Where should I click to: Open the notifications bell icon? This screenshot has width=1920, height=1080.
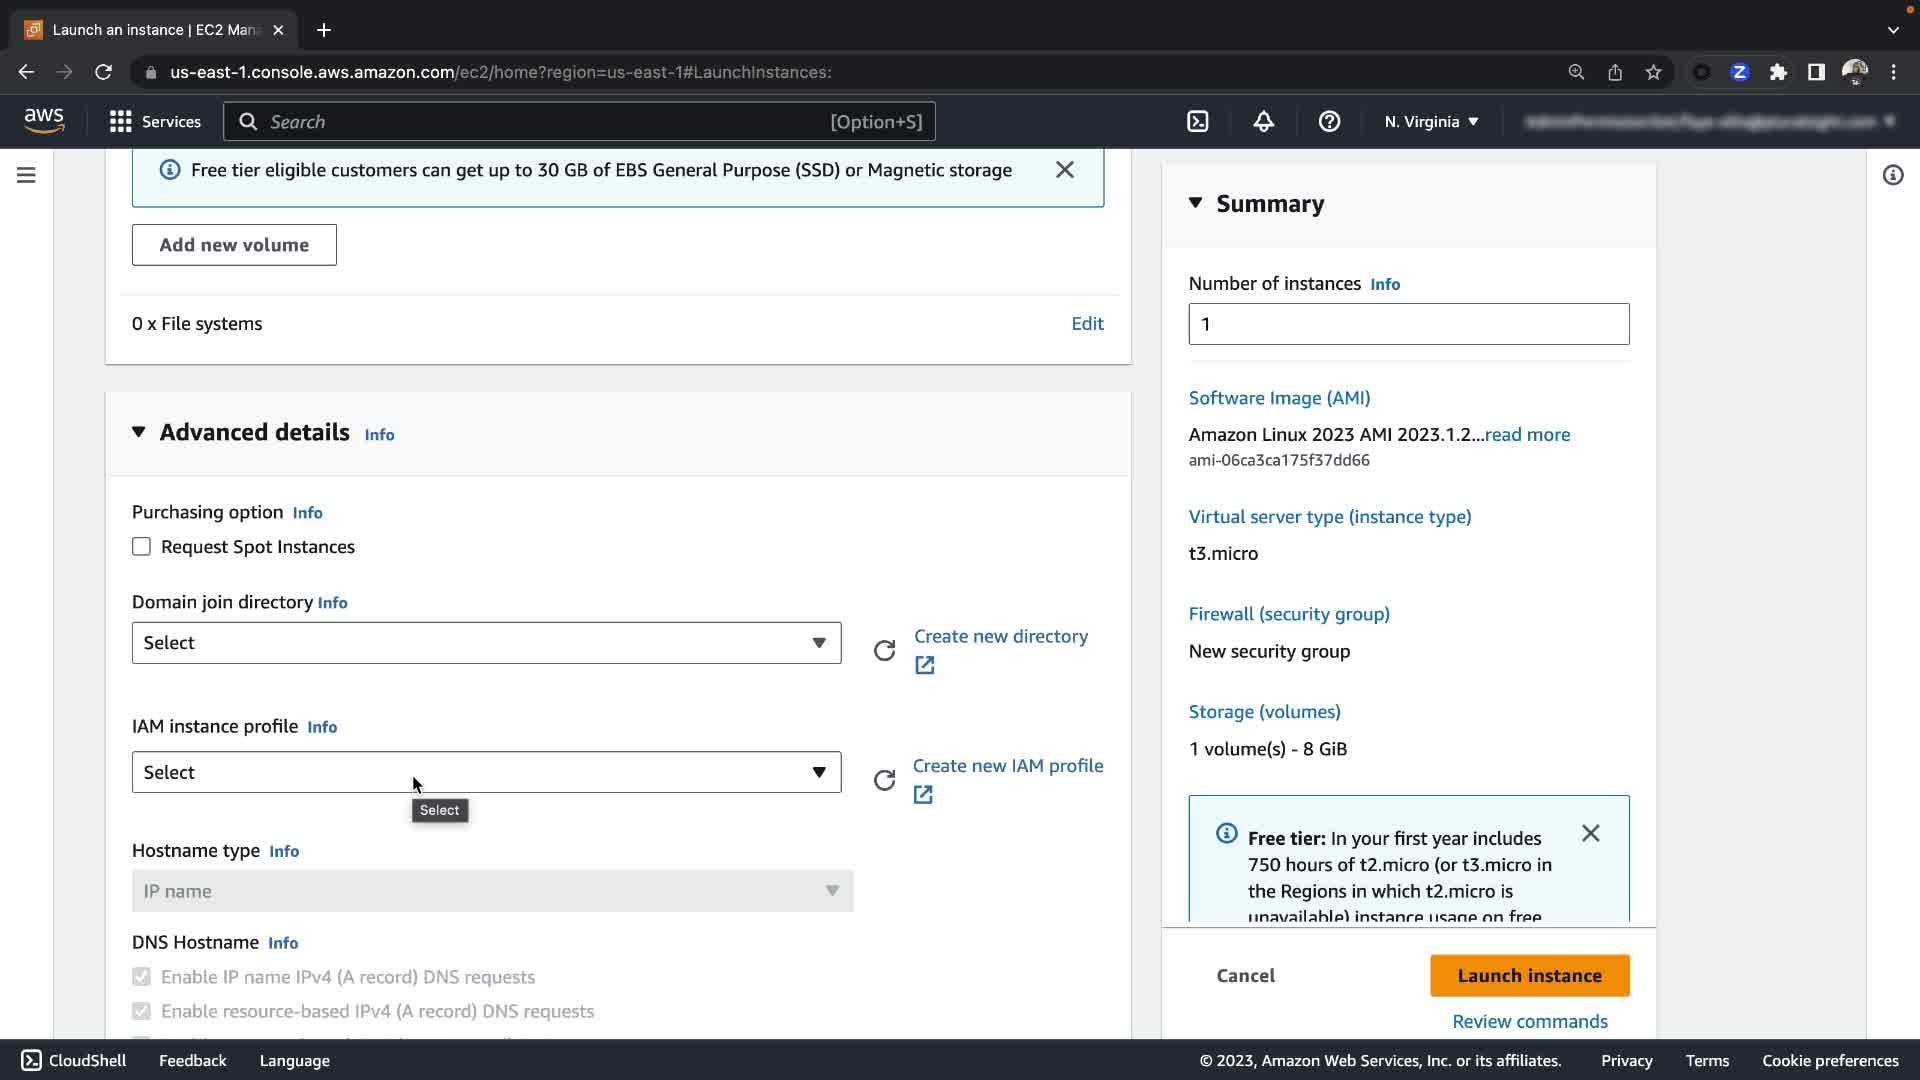[1263, 122]
